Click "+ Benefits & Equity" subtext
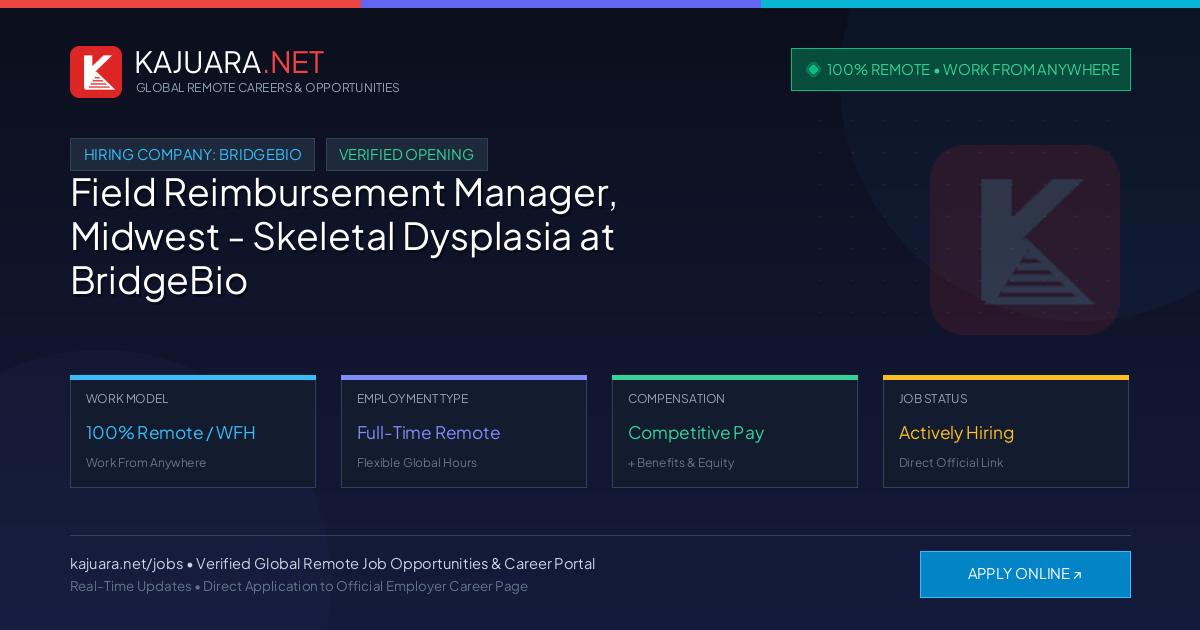Viewport: 1200px width, 630px height. [x=681, y=463]
